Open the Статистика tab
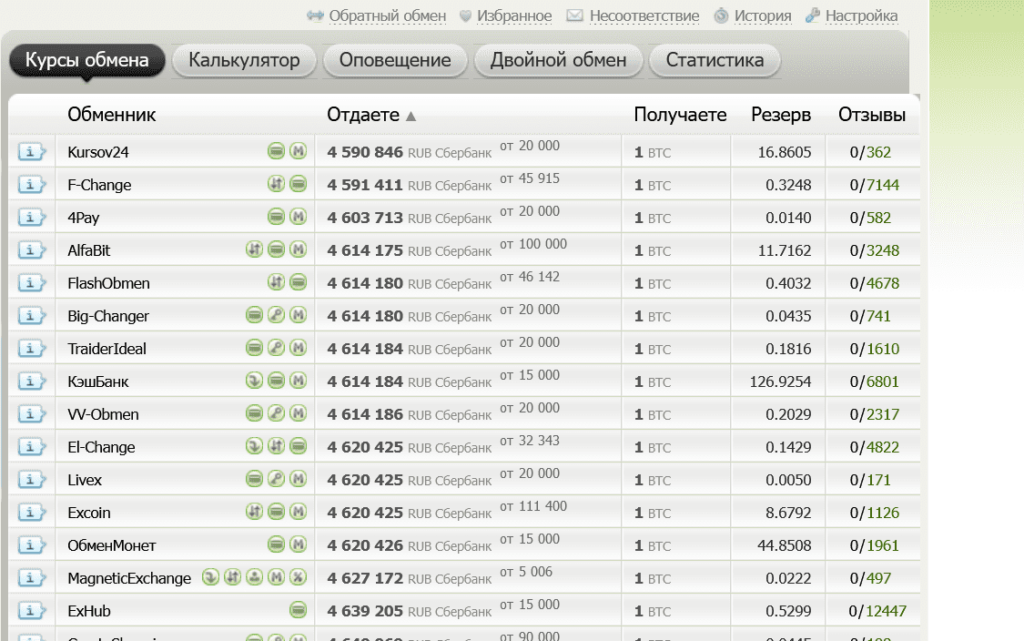 tap(714, 60)
